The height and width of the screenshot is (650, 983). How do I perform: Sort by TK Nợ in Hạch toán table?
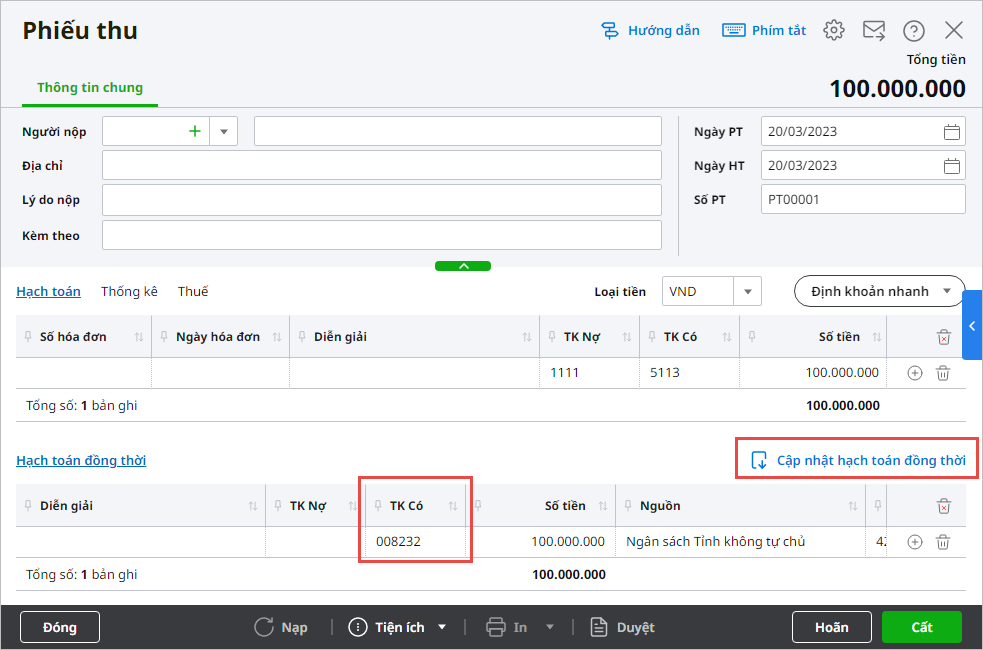(x=627, y=337)
